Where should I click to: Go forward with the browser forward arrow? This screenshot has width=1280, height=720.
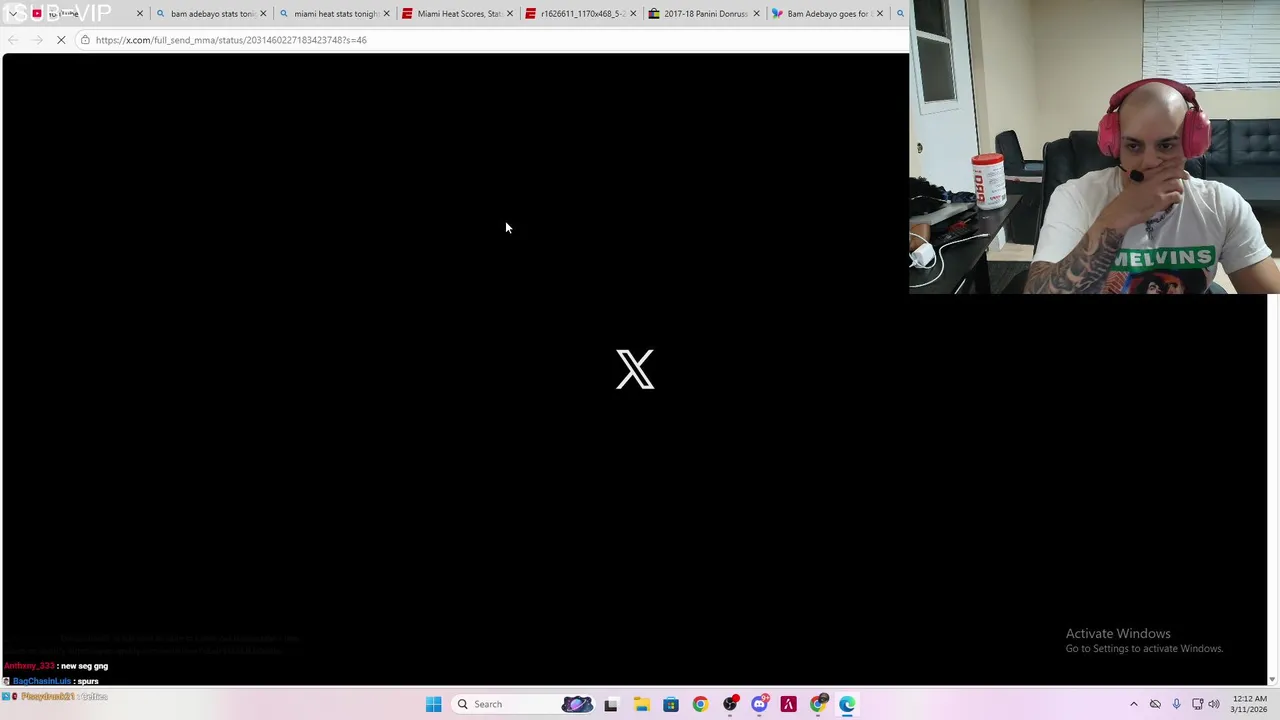[x=37, y=40]
